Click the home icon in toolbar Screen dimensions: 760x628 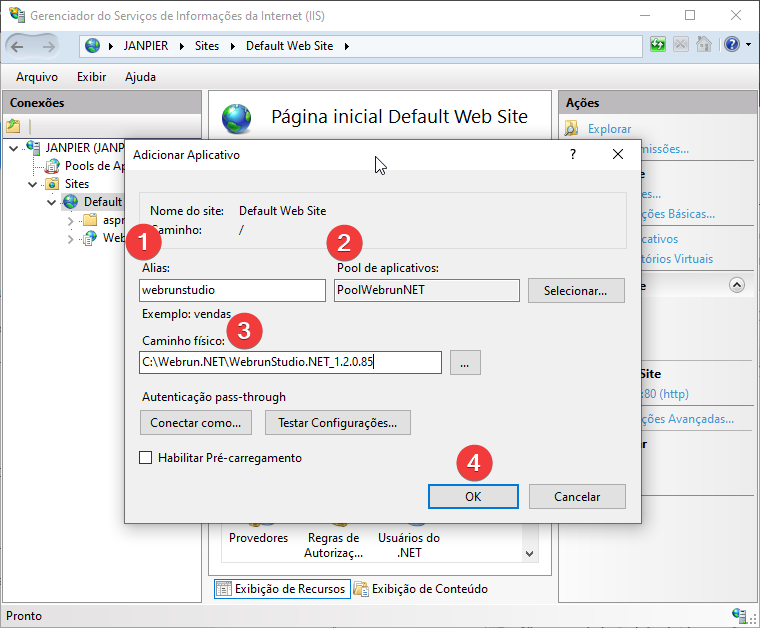704,45
